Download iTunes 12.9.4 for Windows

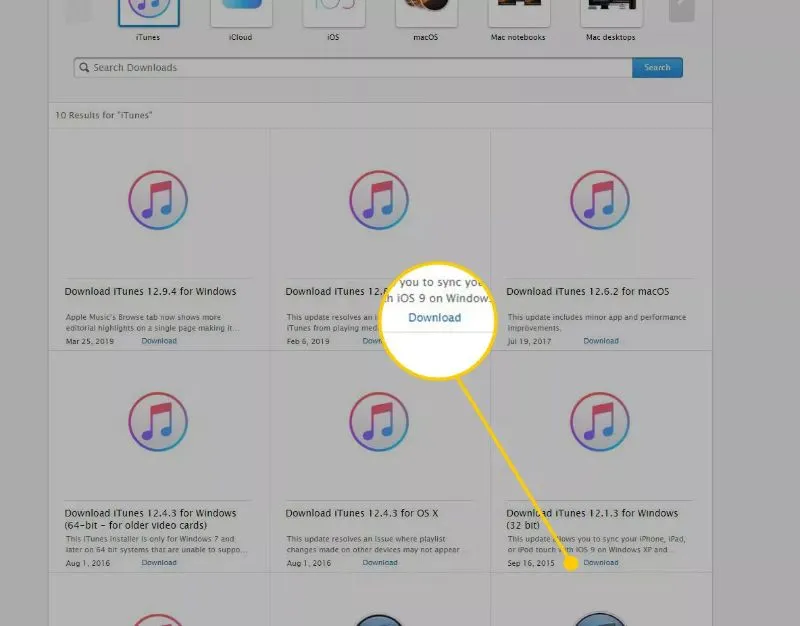coord(159,341)
